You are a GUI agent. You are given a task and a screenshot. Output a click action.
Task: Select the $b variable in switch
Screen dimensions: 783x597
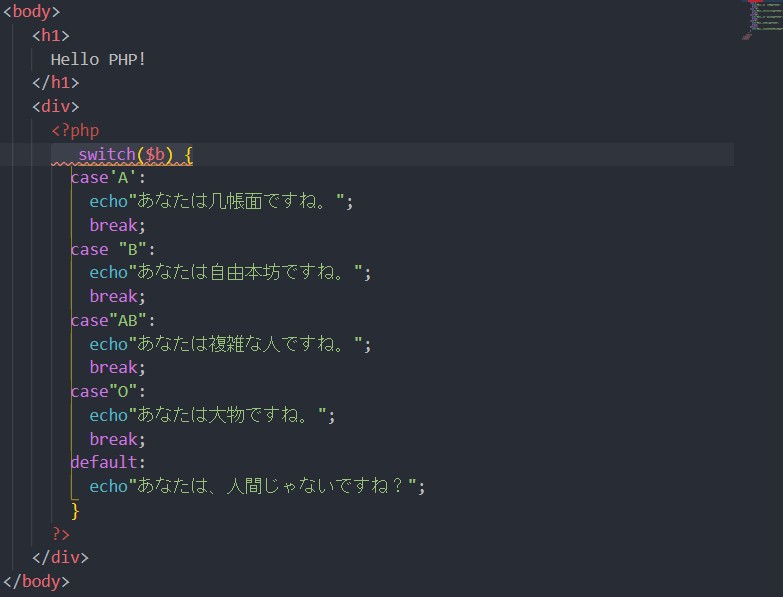coord(155,155)
